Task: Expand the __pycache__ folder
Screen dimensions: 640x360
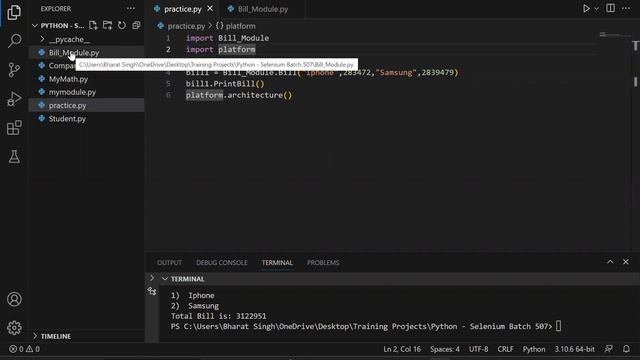Action: (x=69, y=39)
